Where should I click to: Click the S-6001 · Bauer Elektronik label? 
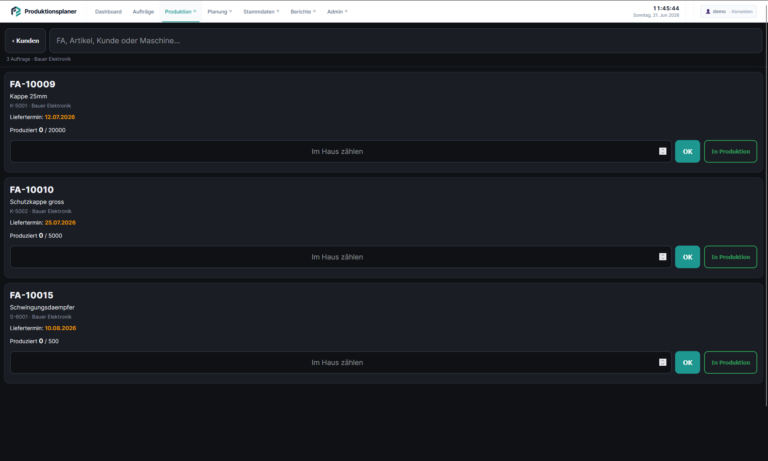(41, 317)
